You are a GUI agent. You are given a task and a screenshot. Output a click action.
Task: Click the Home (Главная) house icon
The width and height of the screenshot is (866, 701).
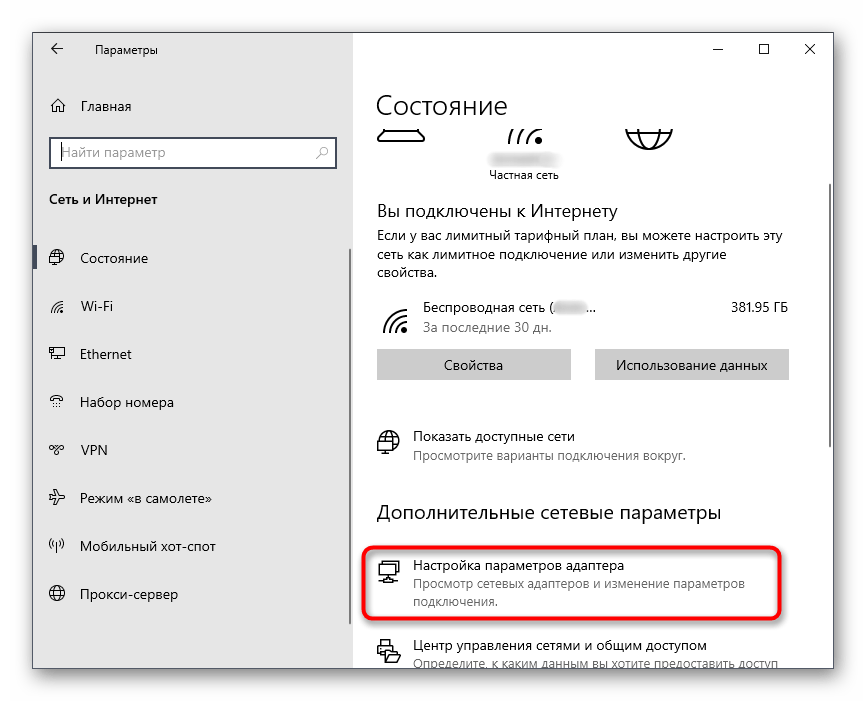point(58,106)
